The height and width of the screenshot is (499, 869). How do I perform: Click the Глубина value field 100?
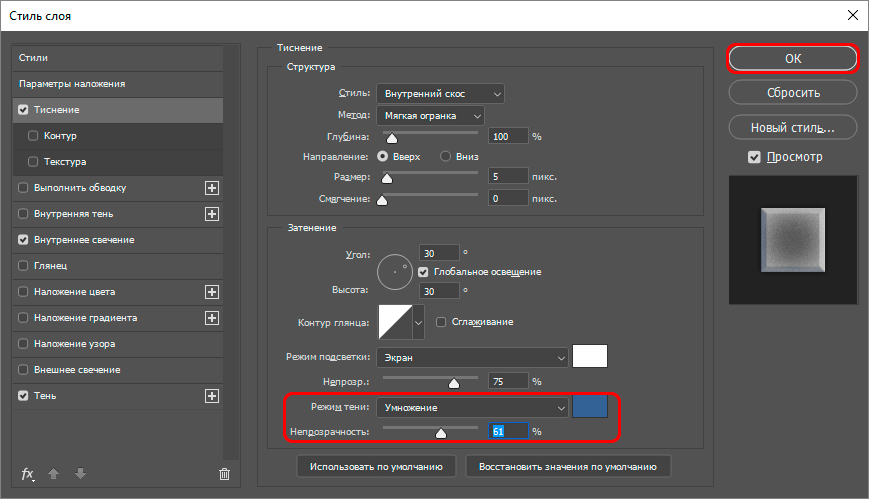point(508,137)
